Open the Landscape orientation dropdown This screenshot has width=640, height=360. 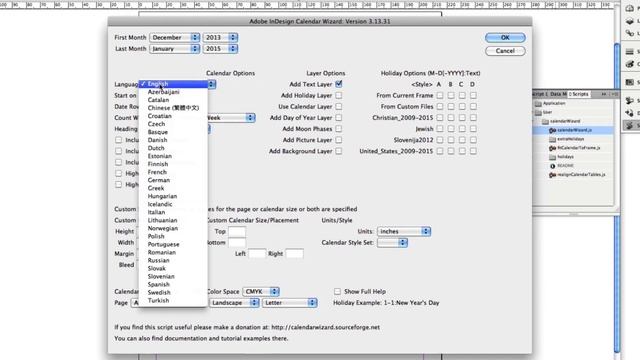pos(234,303)
